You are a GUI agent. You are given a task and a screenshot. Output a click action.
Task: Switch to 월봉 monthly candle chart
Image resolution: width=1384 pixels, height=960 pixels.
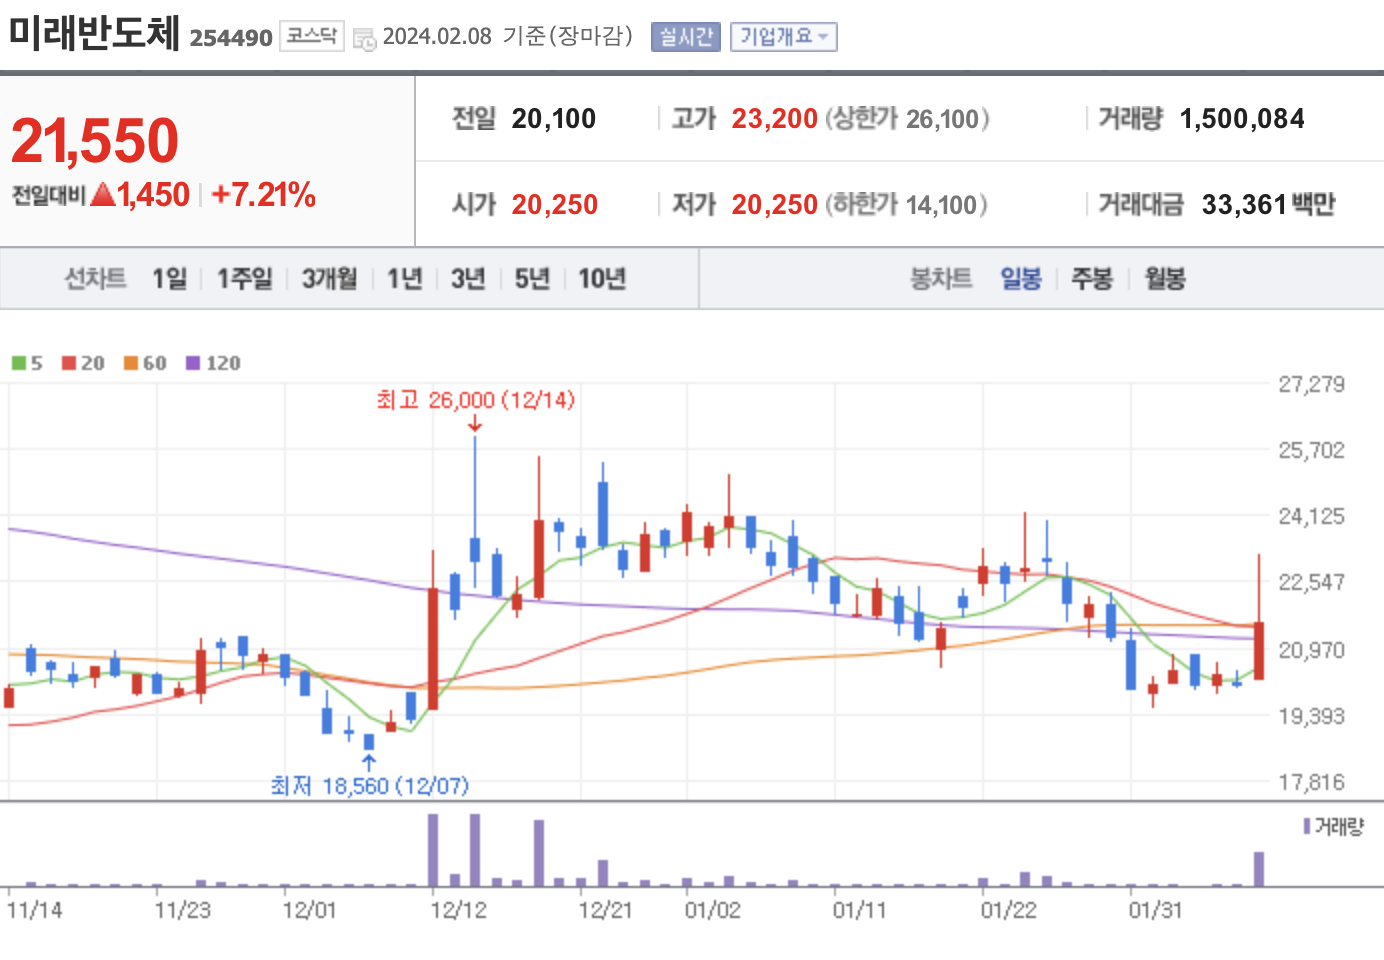click(x=1165, y=278)
